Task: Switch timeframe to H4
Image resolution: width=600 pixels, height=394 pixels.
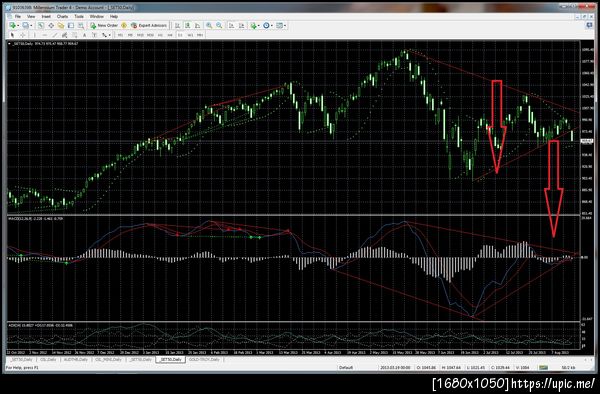Action: click(x=170, y=35)
